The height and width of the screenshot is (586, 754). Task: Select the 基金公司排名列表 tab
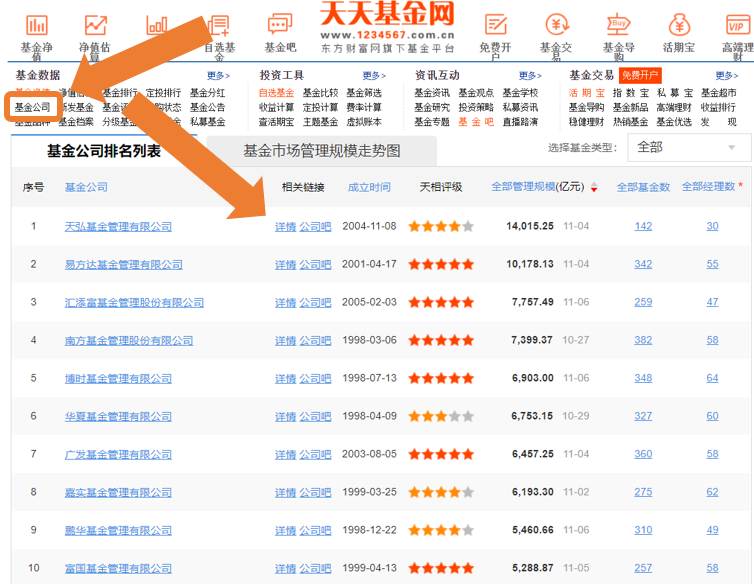point(104,151)
